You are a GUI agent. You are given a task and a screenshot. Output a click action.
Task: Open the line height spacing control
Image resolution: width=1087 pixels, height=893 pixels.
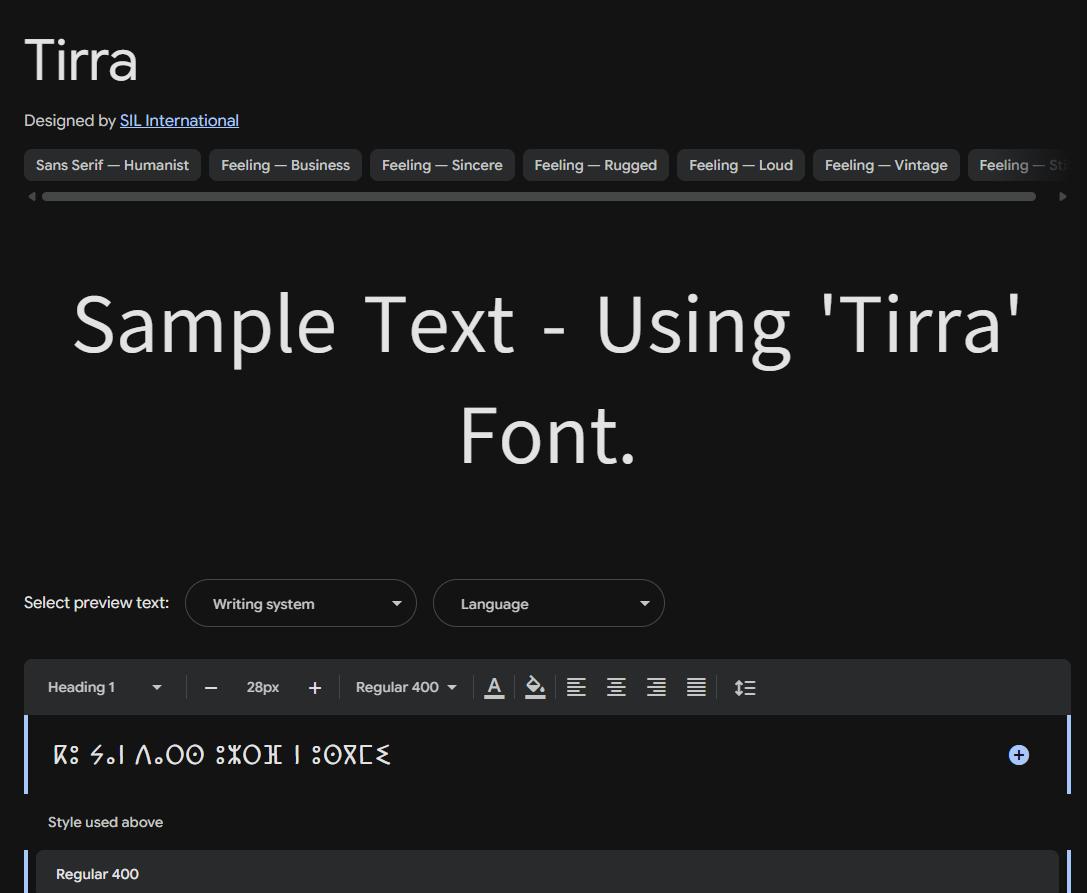(745, 687)
